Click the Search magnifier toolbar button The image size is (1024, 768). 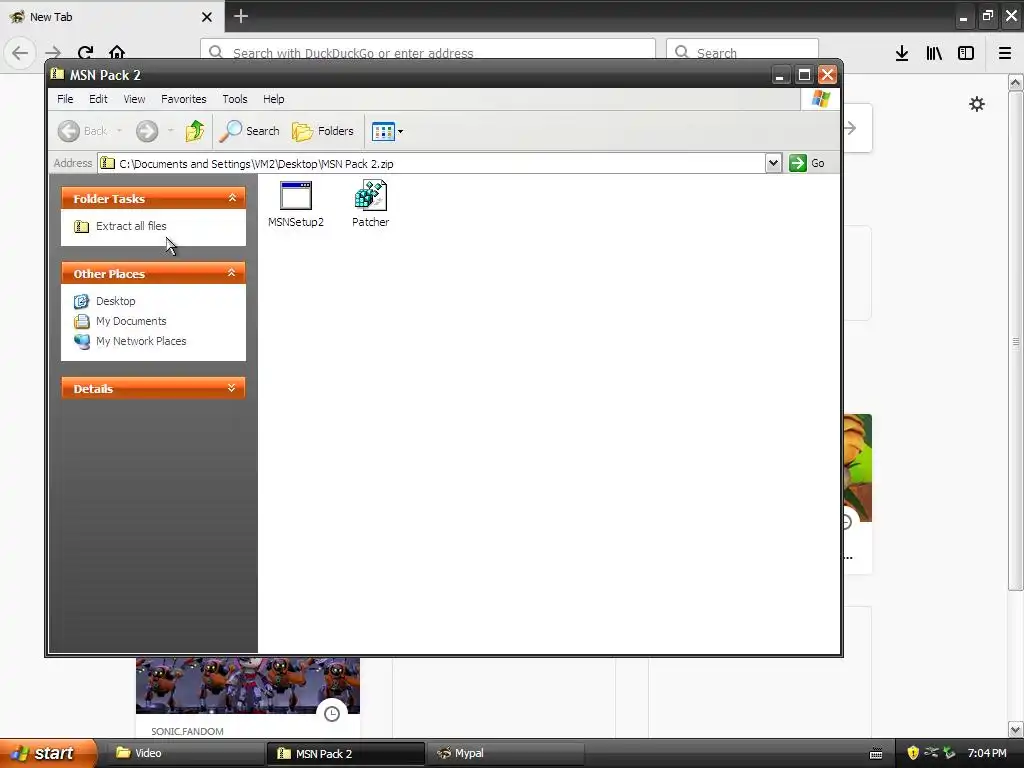pos(249,131)
